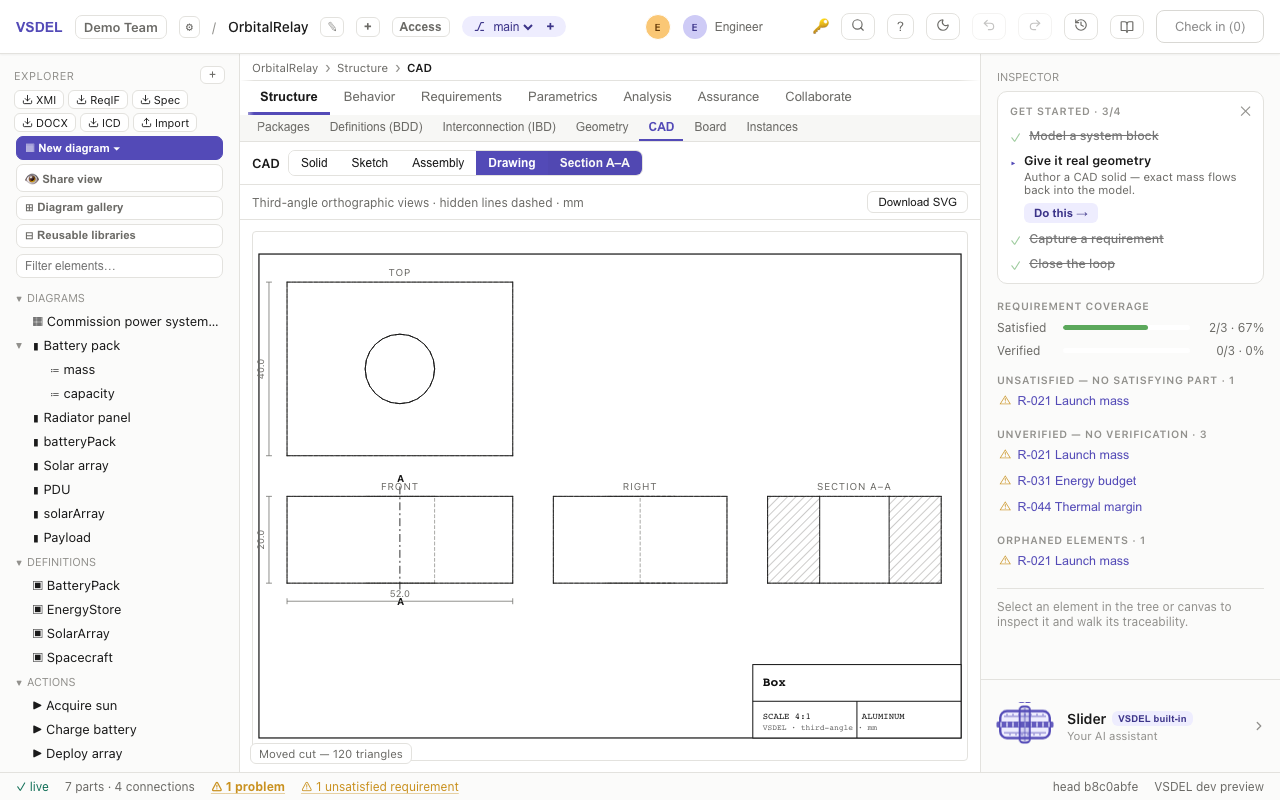Switch to the Collaborate tab
1280x800 pixels.
point(818,97)
